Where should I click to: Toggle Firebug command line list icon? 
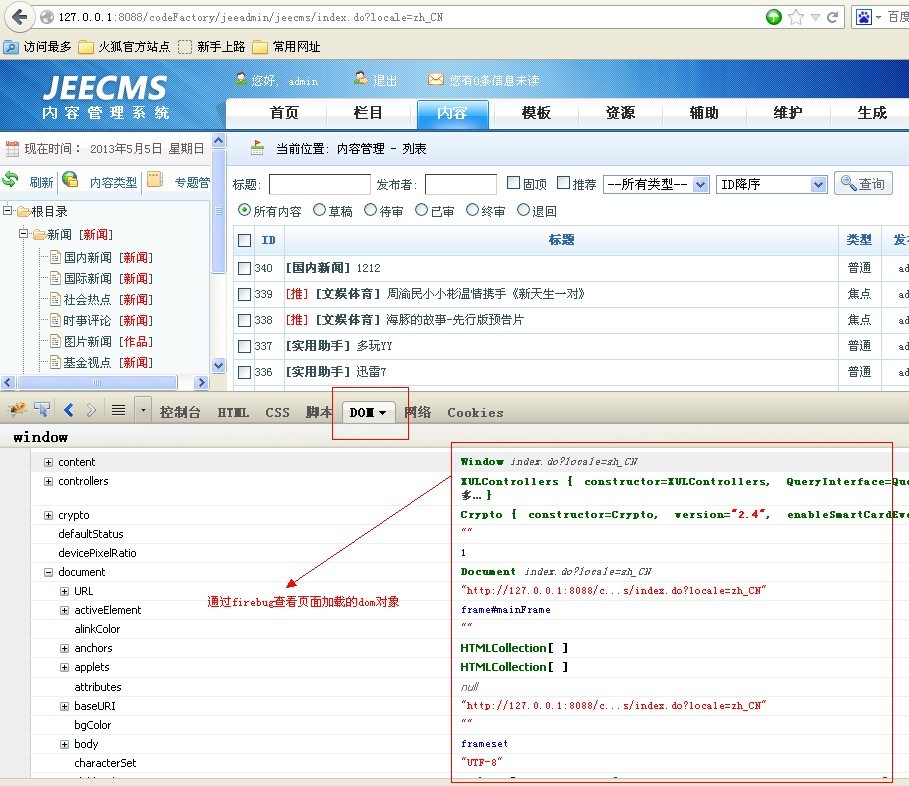pyautogui.click(x=118, y=410)
